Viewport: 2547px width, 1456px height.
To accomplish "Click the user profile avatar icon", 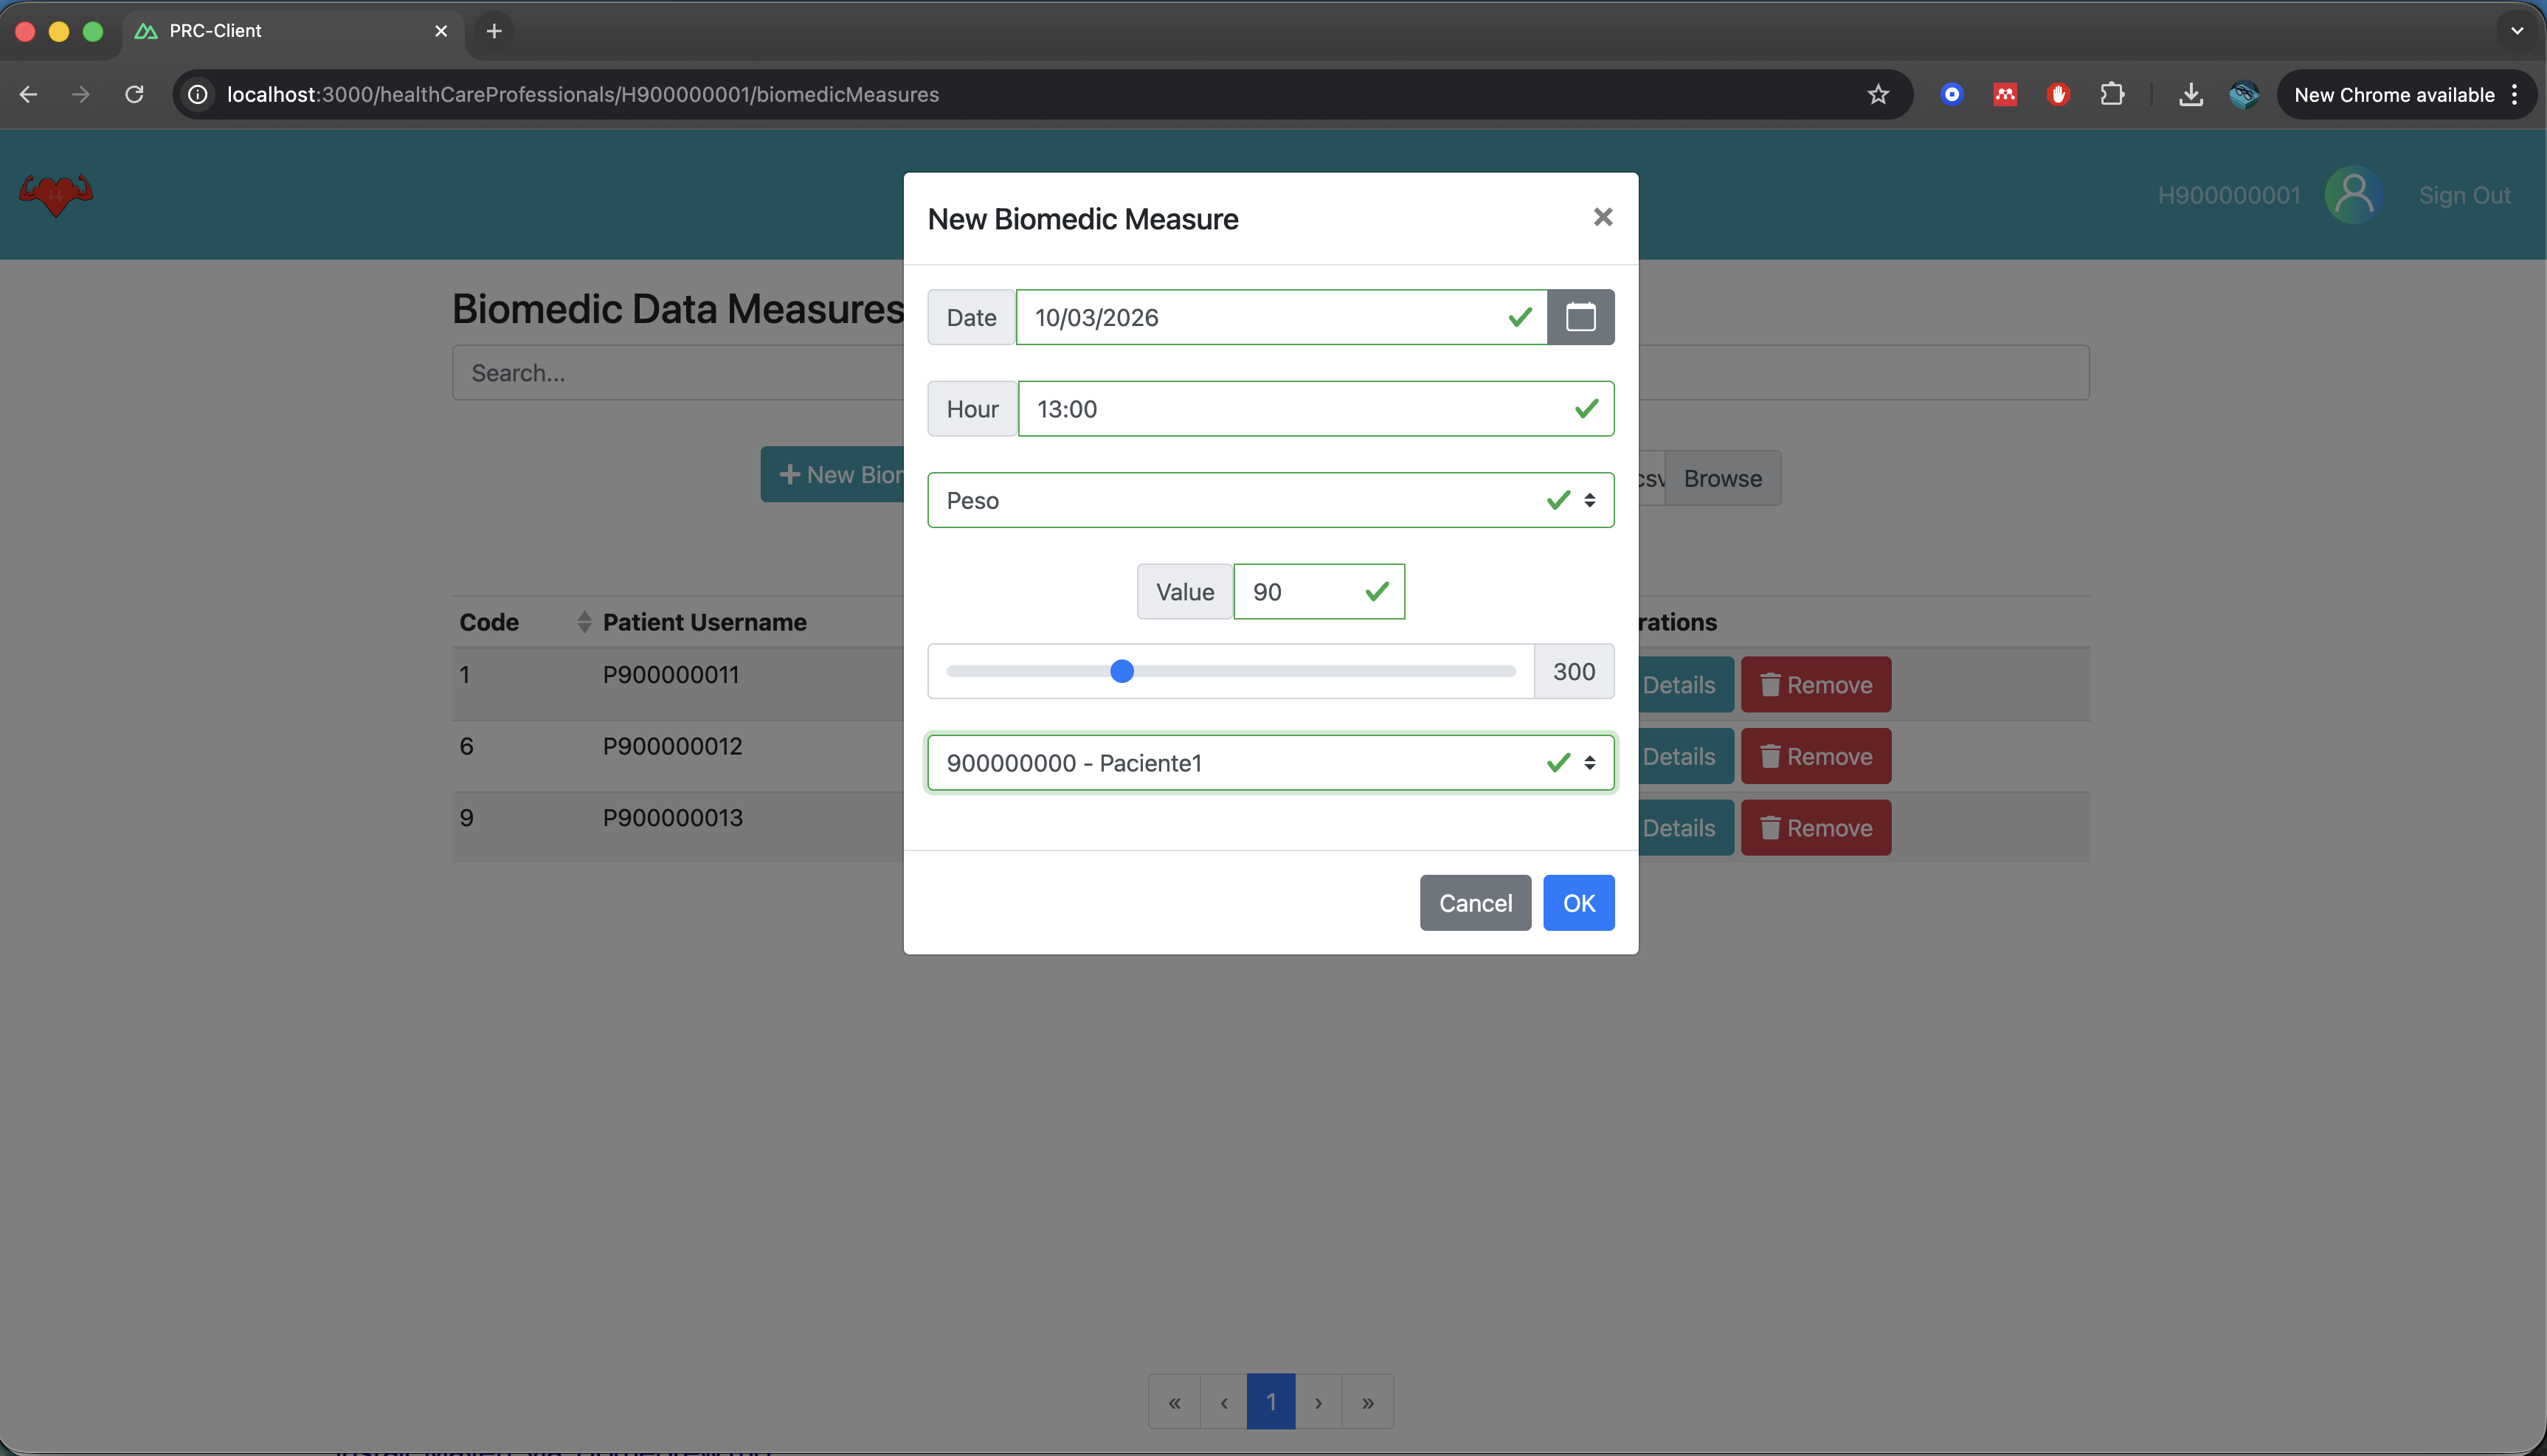I will pyautogui.click(x=2353, y=195).
